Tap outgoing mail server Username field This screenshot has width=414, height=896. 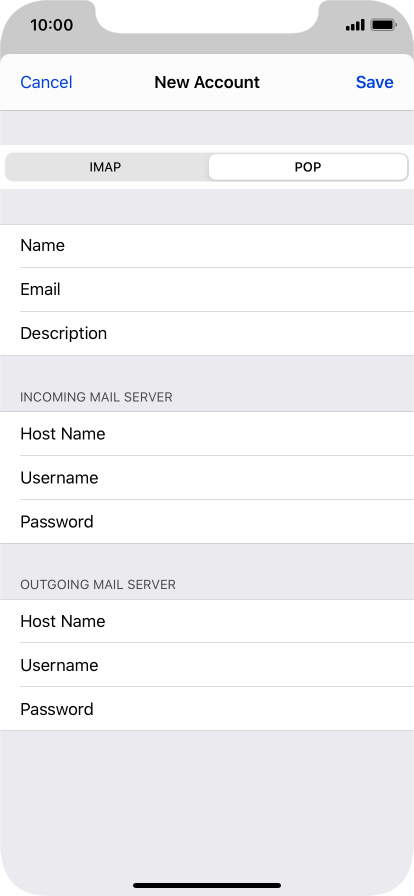click(207, 665)
